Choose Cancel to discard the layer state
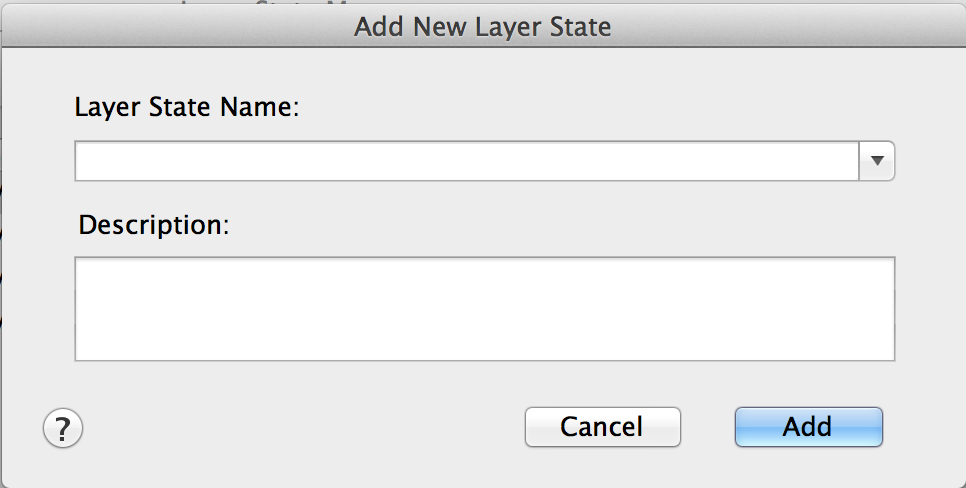Image resolution: width=966 pixels, height=488 pixels. (x=602, y=426)
